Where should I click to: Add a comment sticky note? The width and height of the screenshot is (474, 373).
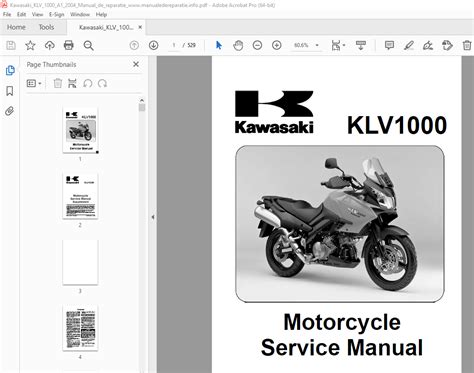[389, 45]
